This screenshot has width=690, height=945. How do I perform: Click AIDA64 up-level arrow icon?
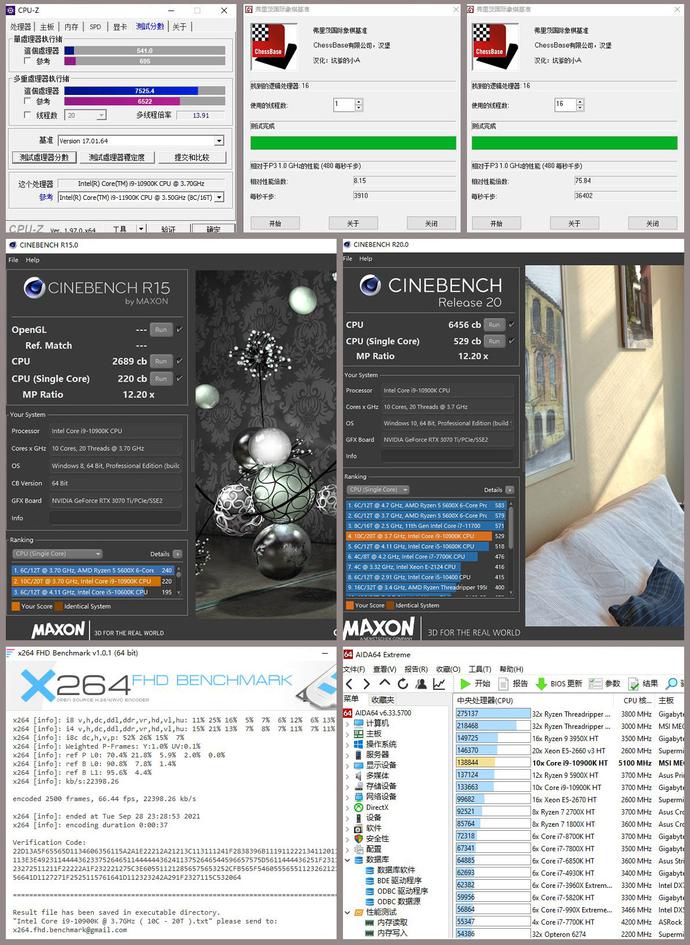pos(384,683)
